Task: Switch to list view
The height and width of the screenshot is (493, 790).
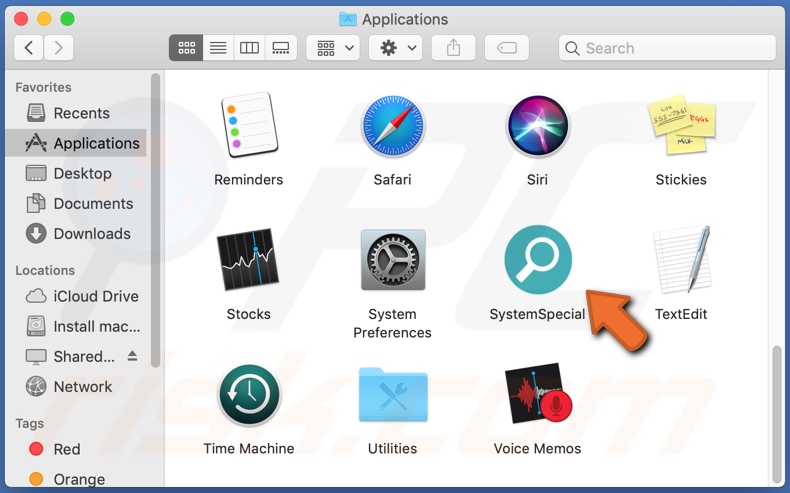Action: [218, 48]
